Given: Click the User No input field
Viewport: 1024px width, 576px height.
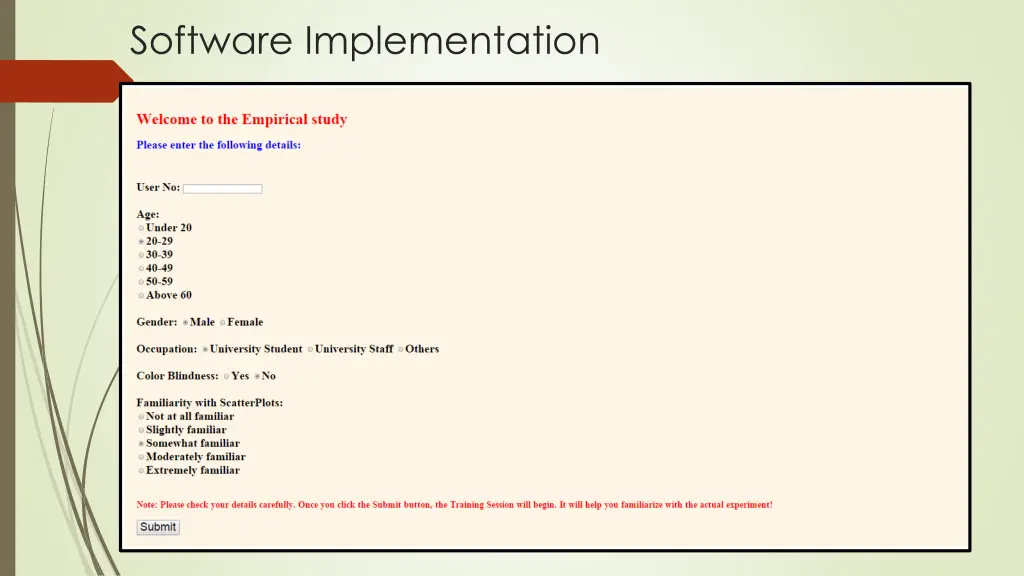Looking at the screenshot, I should [x=222, y=188].
